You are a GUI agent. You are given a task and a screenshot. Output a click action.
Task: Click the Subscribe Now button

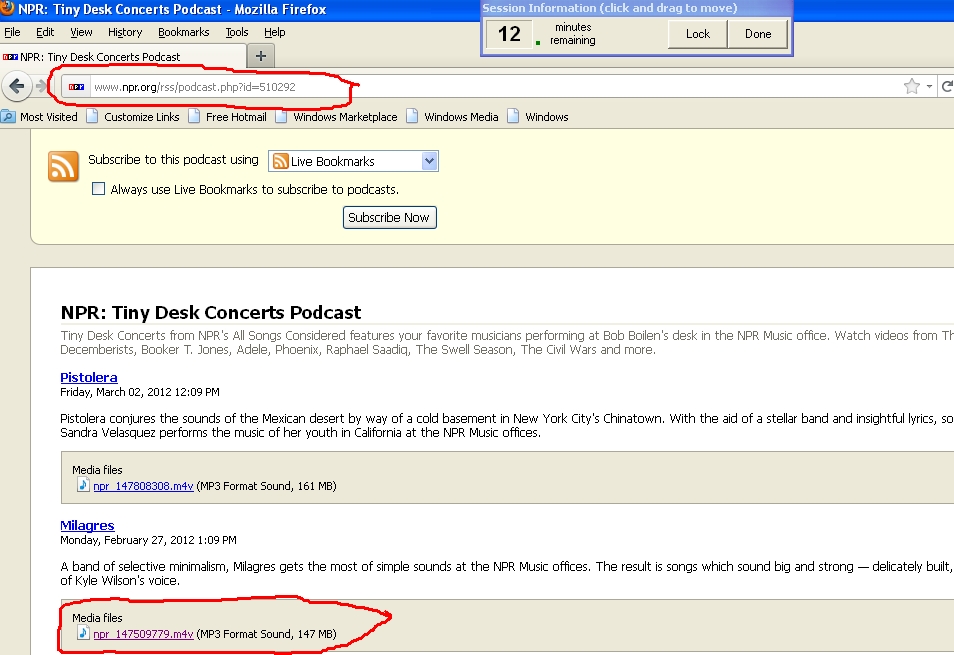[389, 218]
